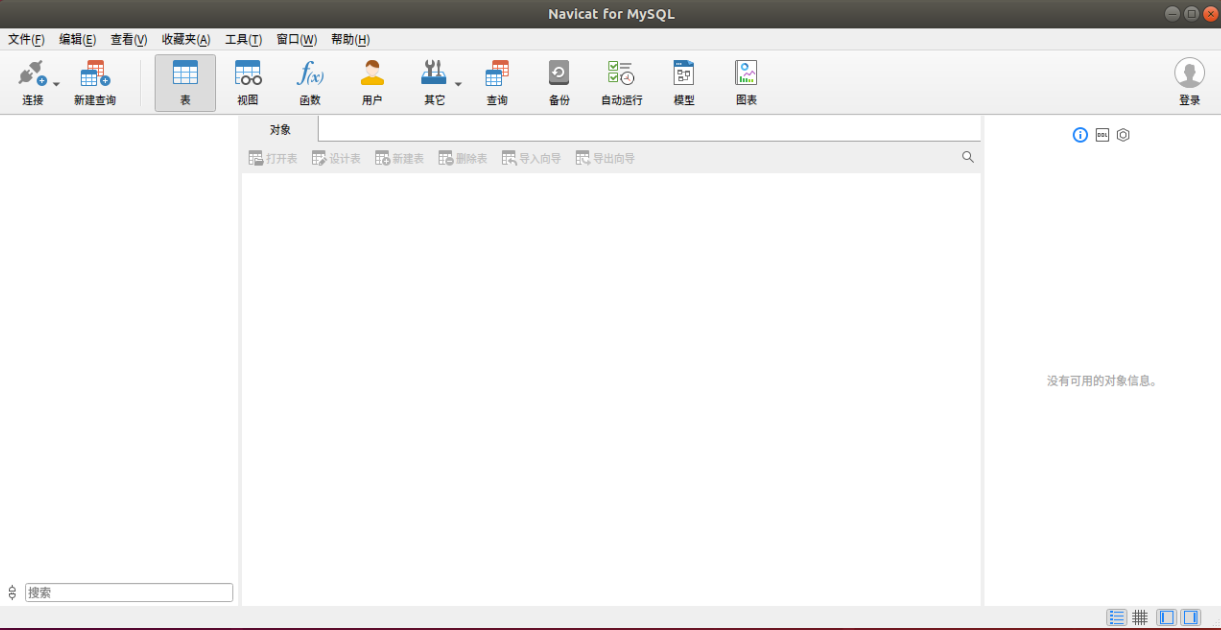Open the 帮助(H) menu
The height and width of the screenshot is (630, 1221).
(350, 40)
